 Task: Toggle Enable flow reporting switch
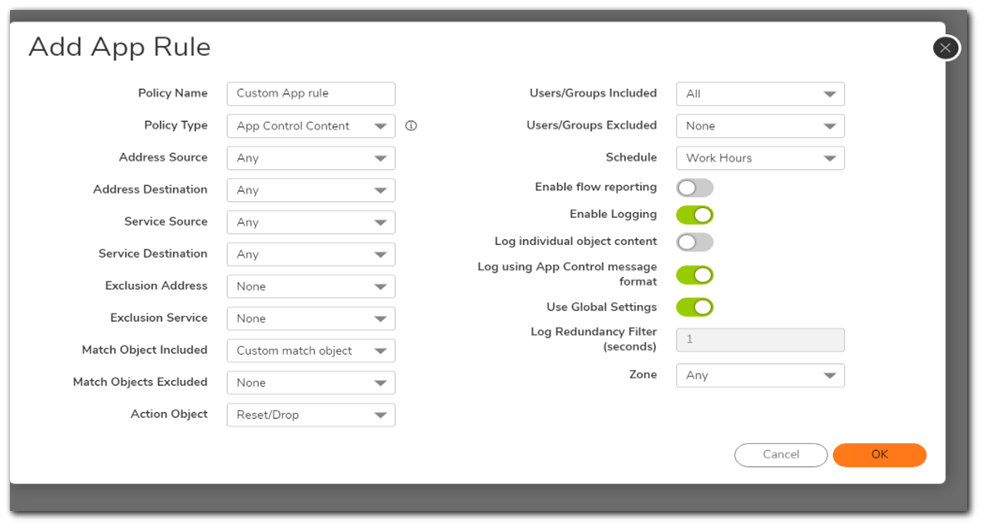[x=695, y=188]
